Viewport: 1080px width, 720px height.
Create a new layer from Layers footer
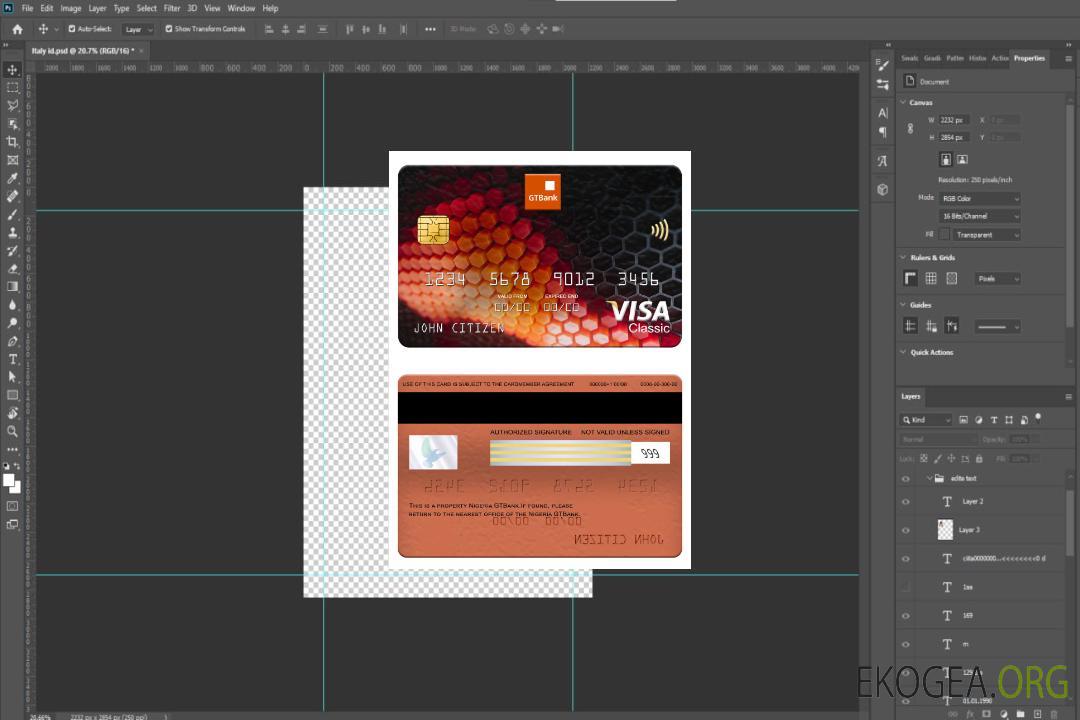point(1038,714)
